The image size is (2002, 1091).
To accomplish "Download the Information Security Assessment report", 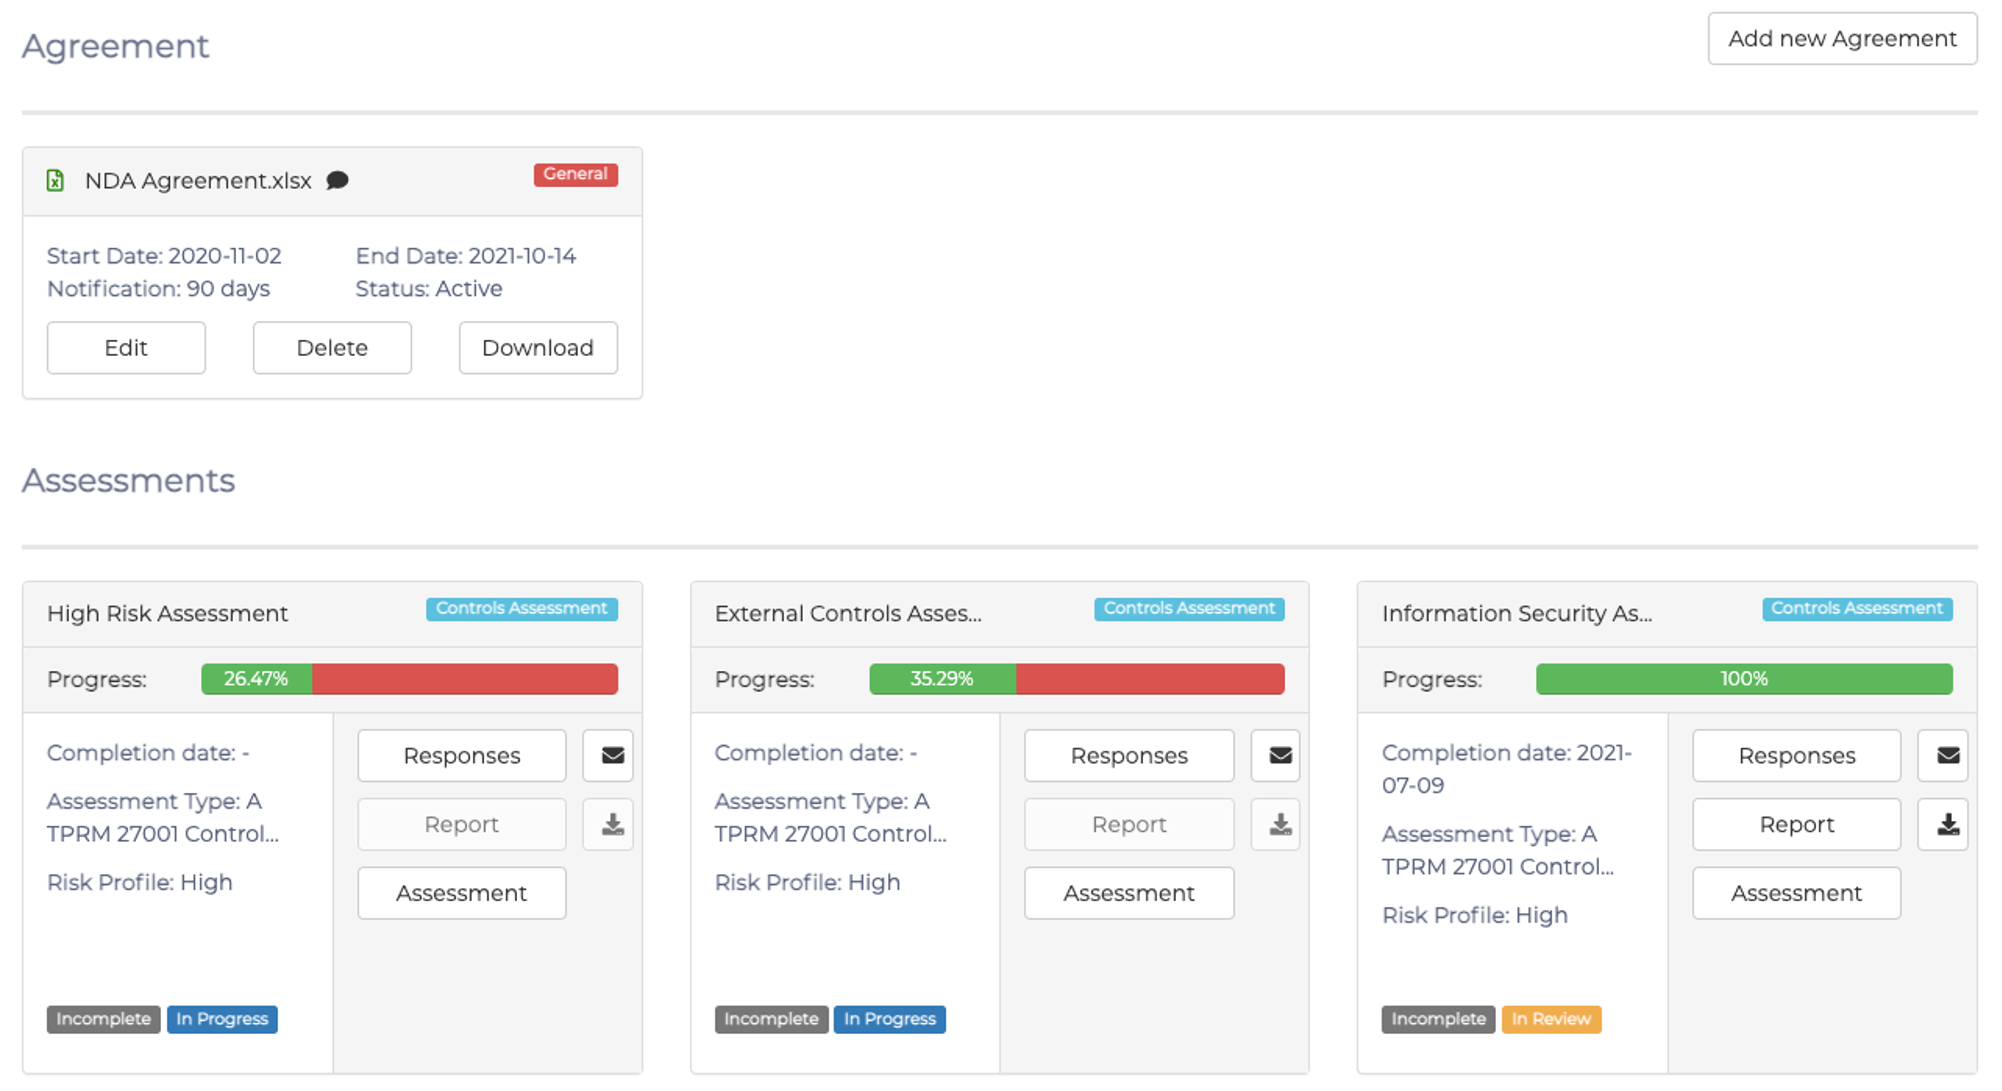I will [1947, 824].
